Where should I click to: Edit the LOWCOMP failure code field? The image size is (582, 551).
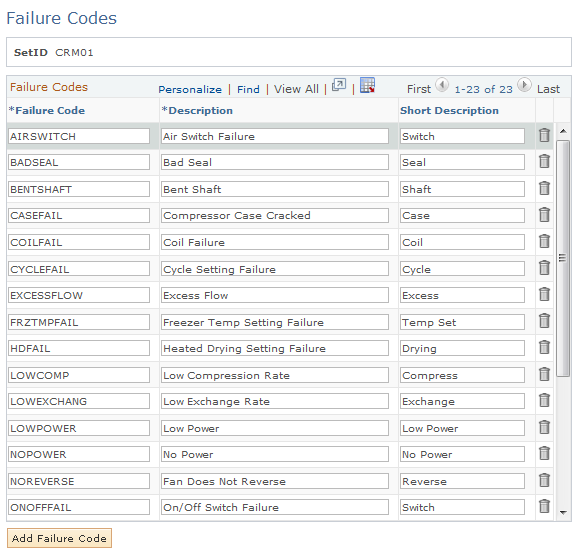coord(79,375)
